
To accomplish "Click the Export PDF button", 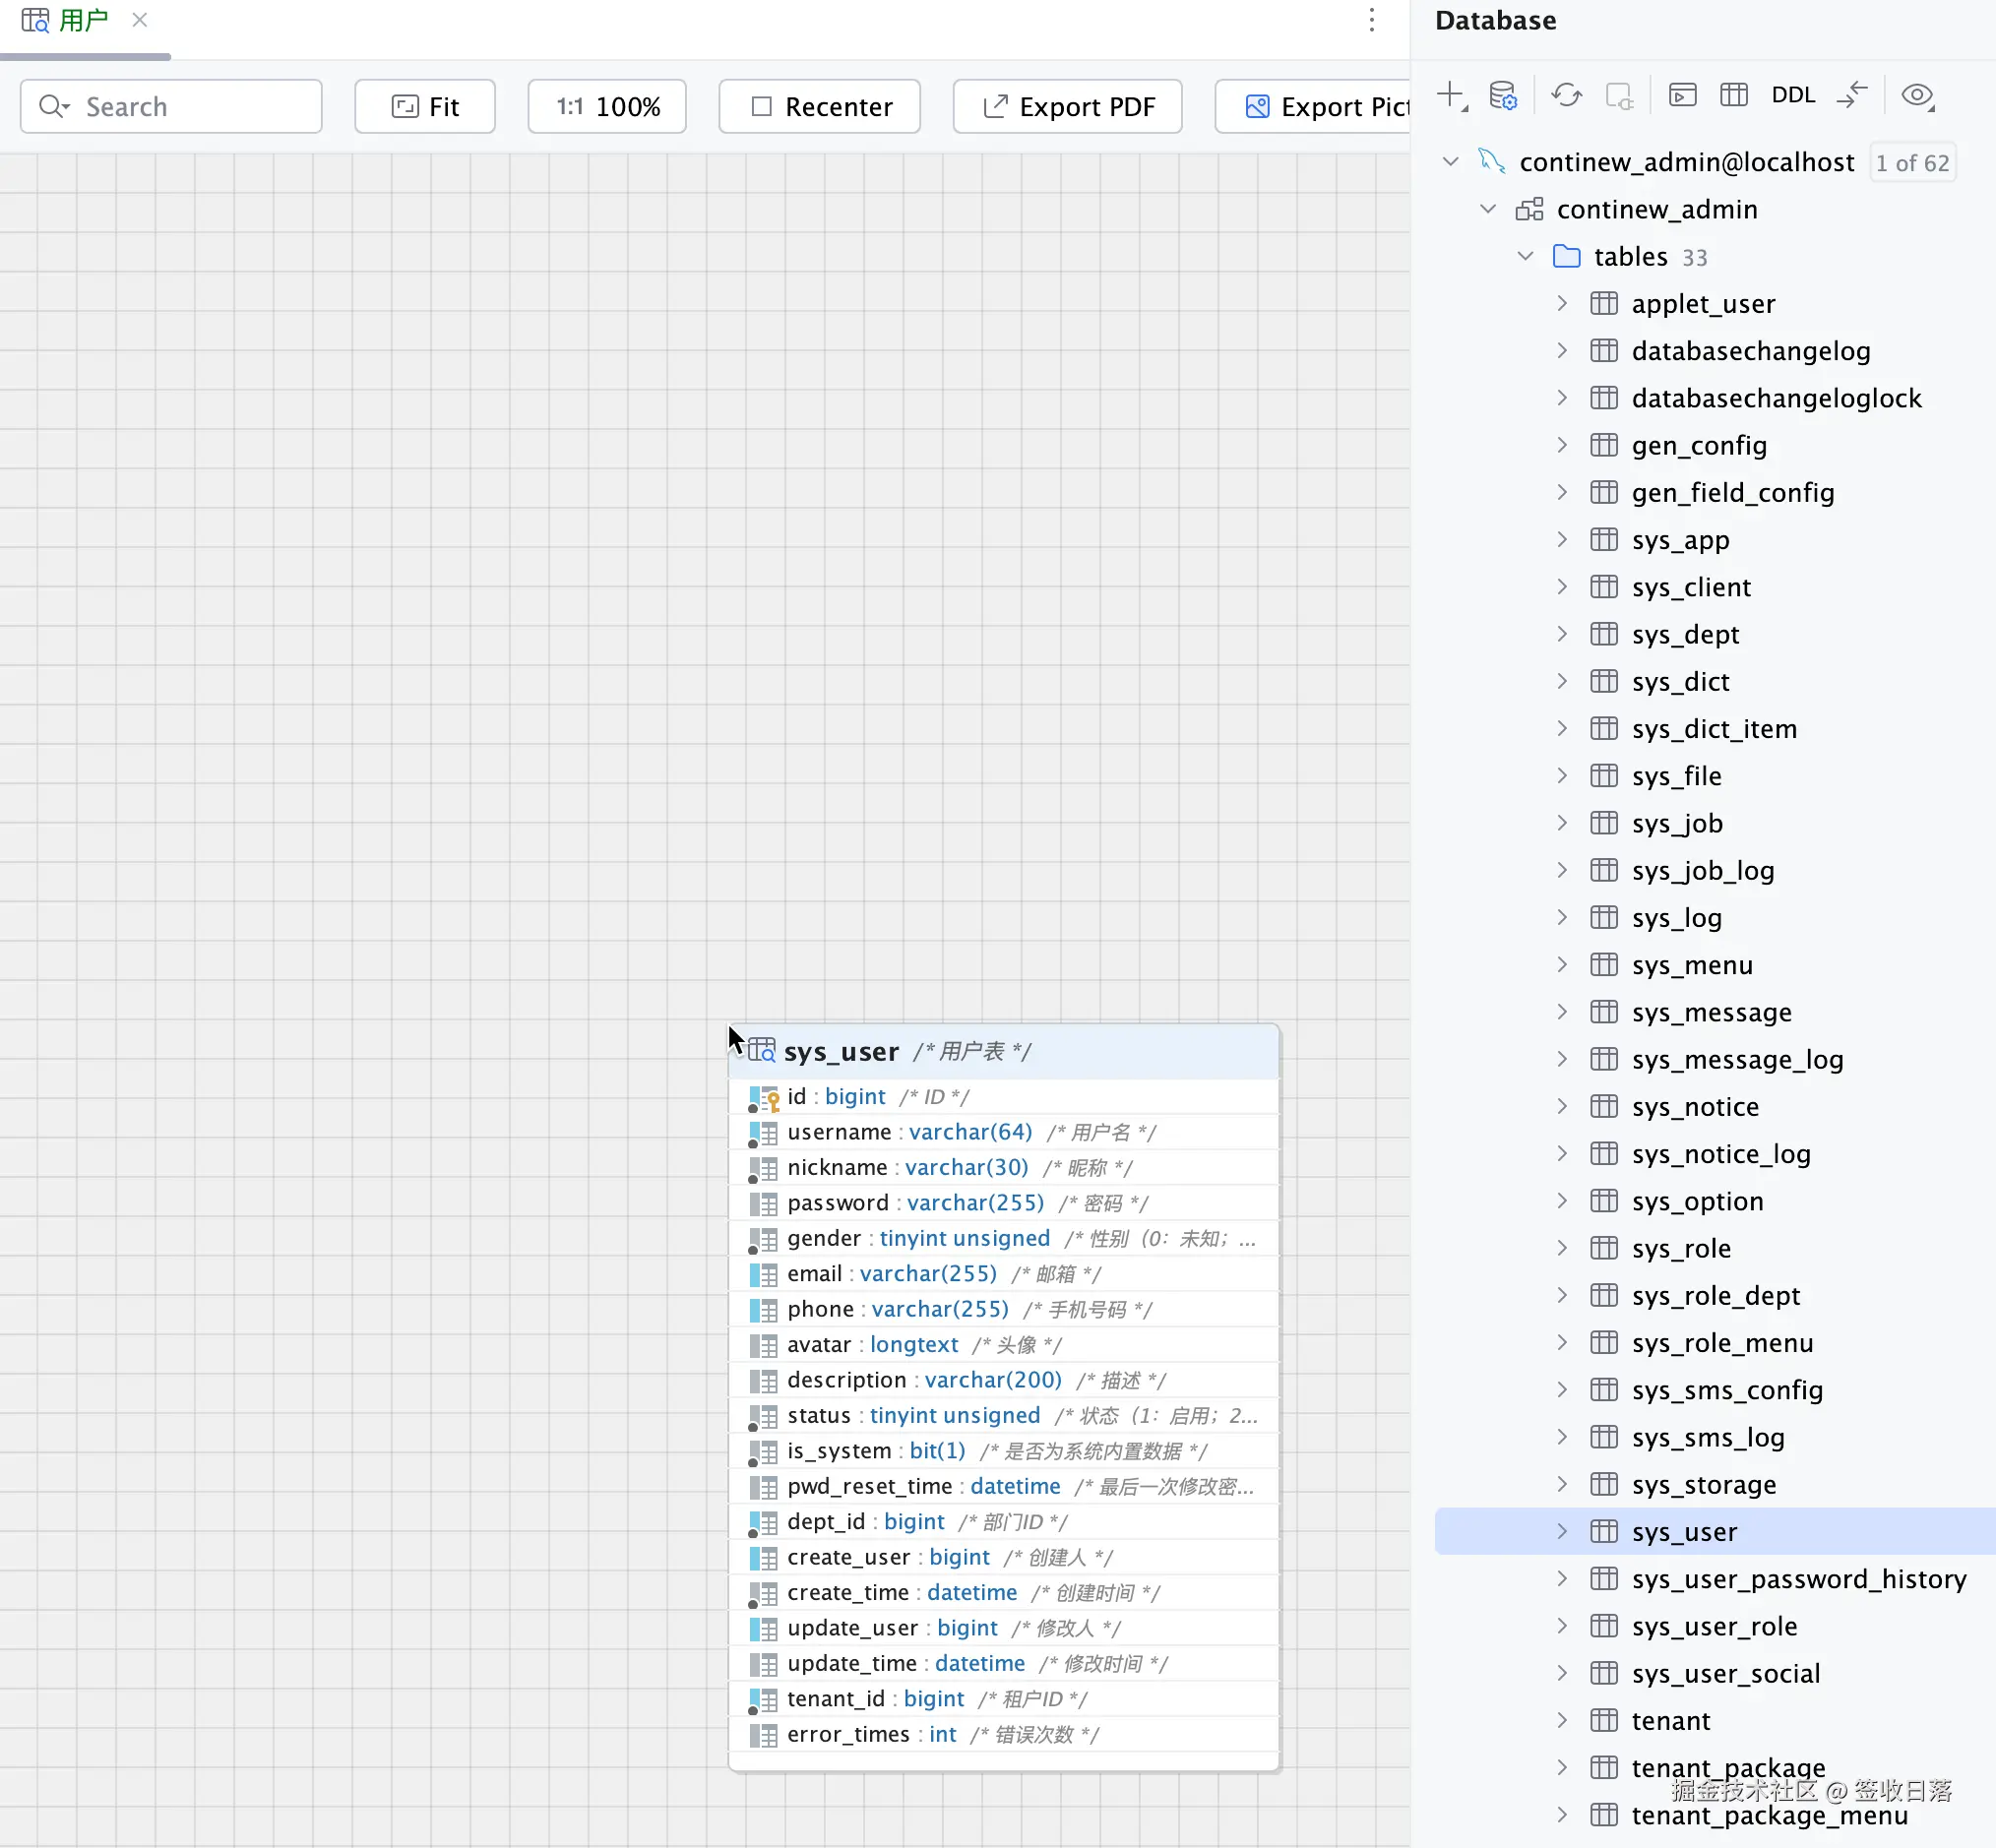I will (x=1068, y=106).
